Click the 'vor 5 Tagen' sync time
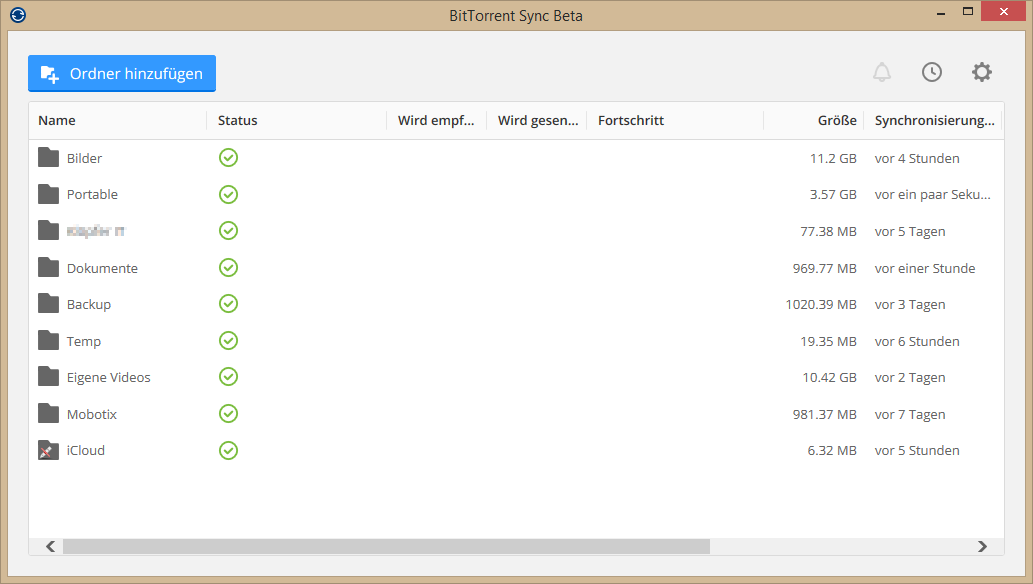The width and height of the screenshot is (1033, 584). [x=910, y=231]
